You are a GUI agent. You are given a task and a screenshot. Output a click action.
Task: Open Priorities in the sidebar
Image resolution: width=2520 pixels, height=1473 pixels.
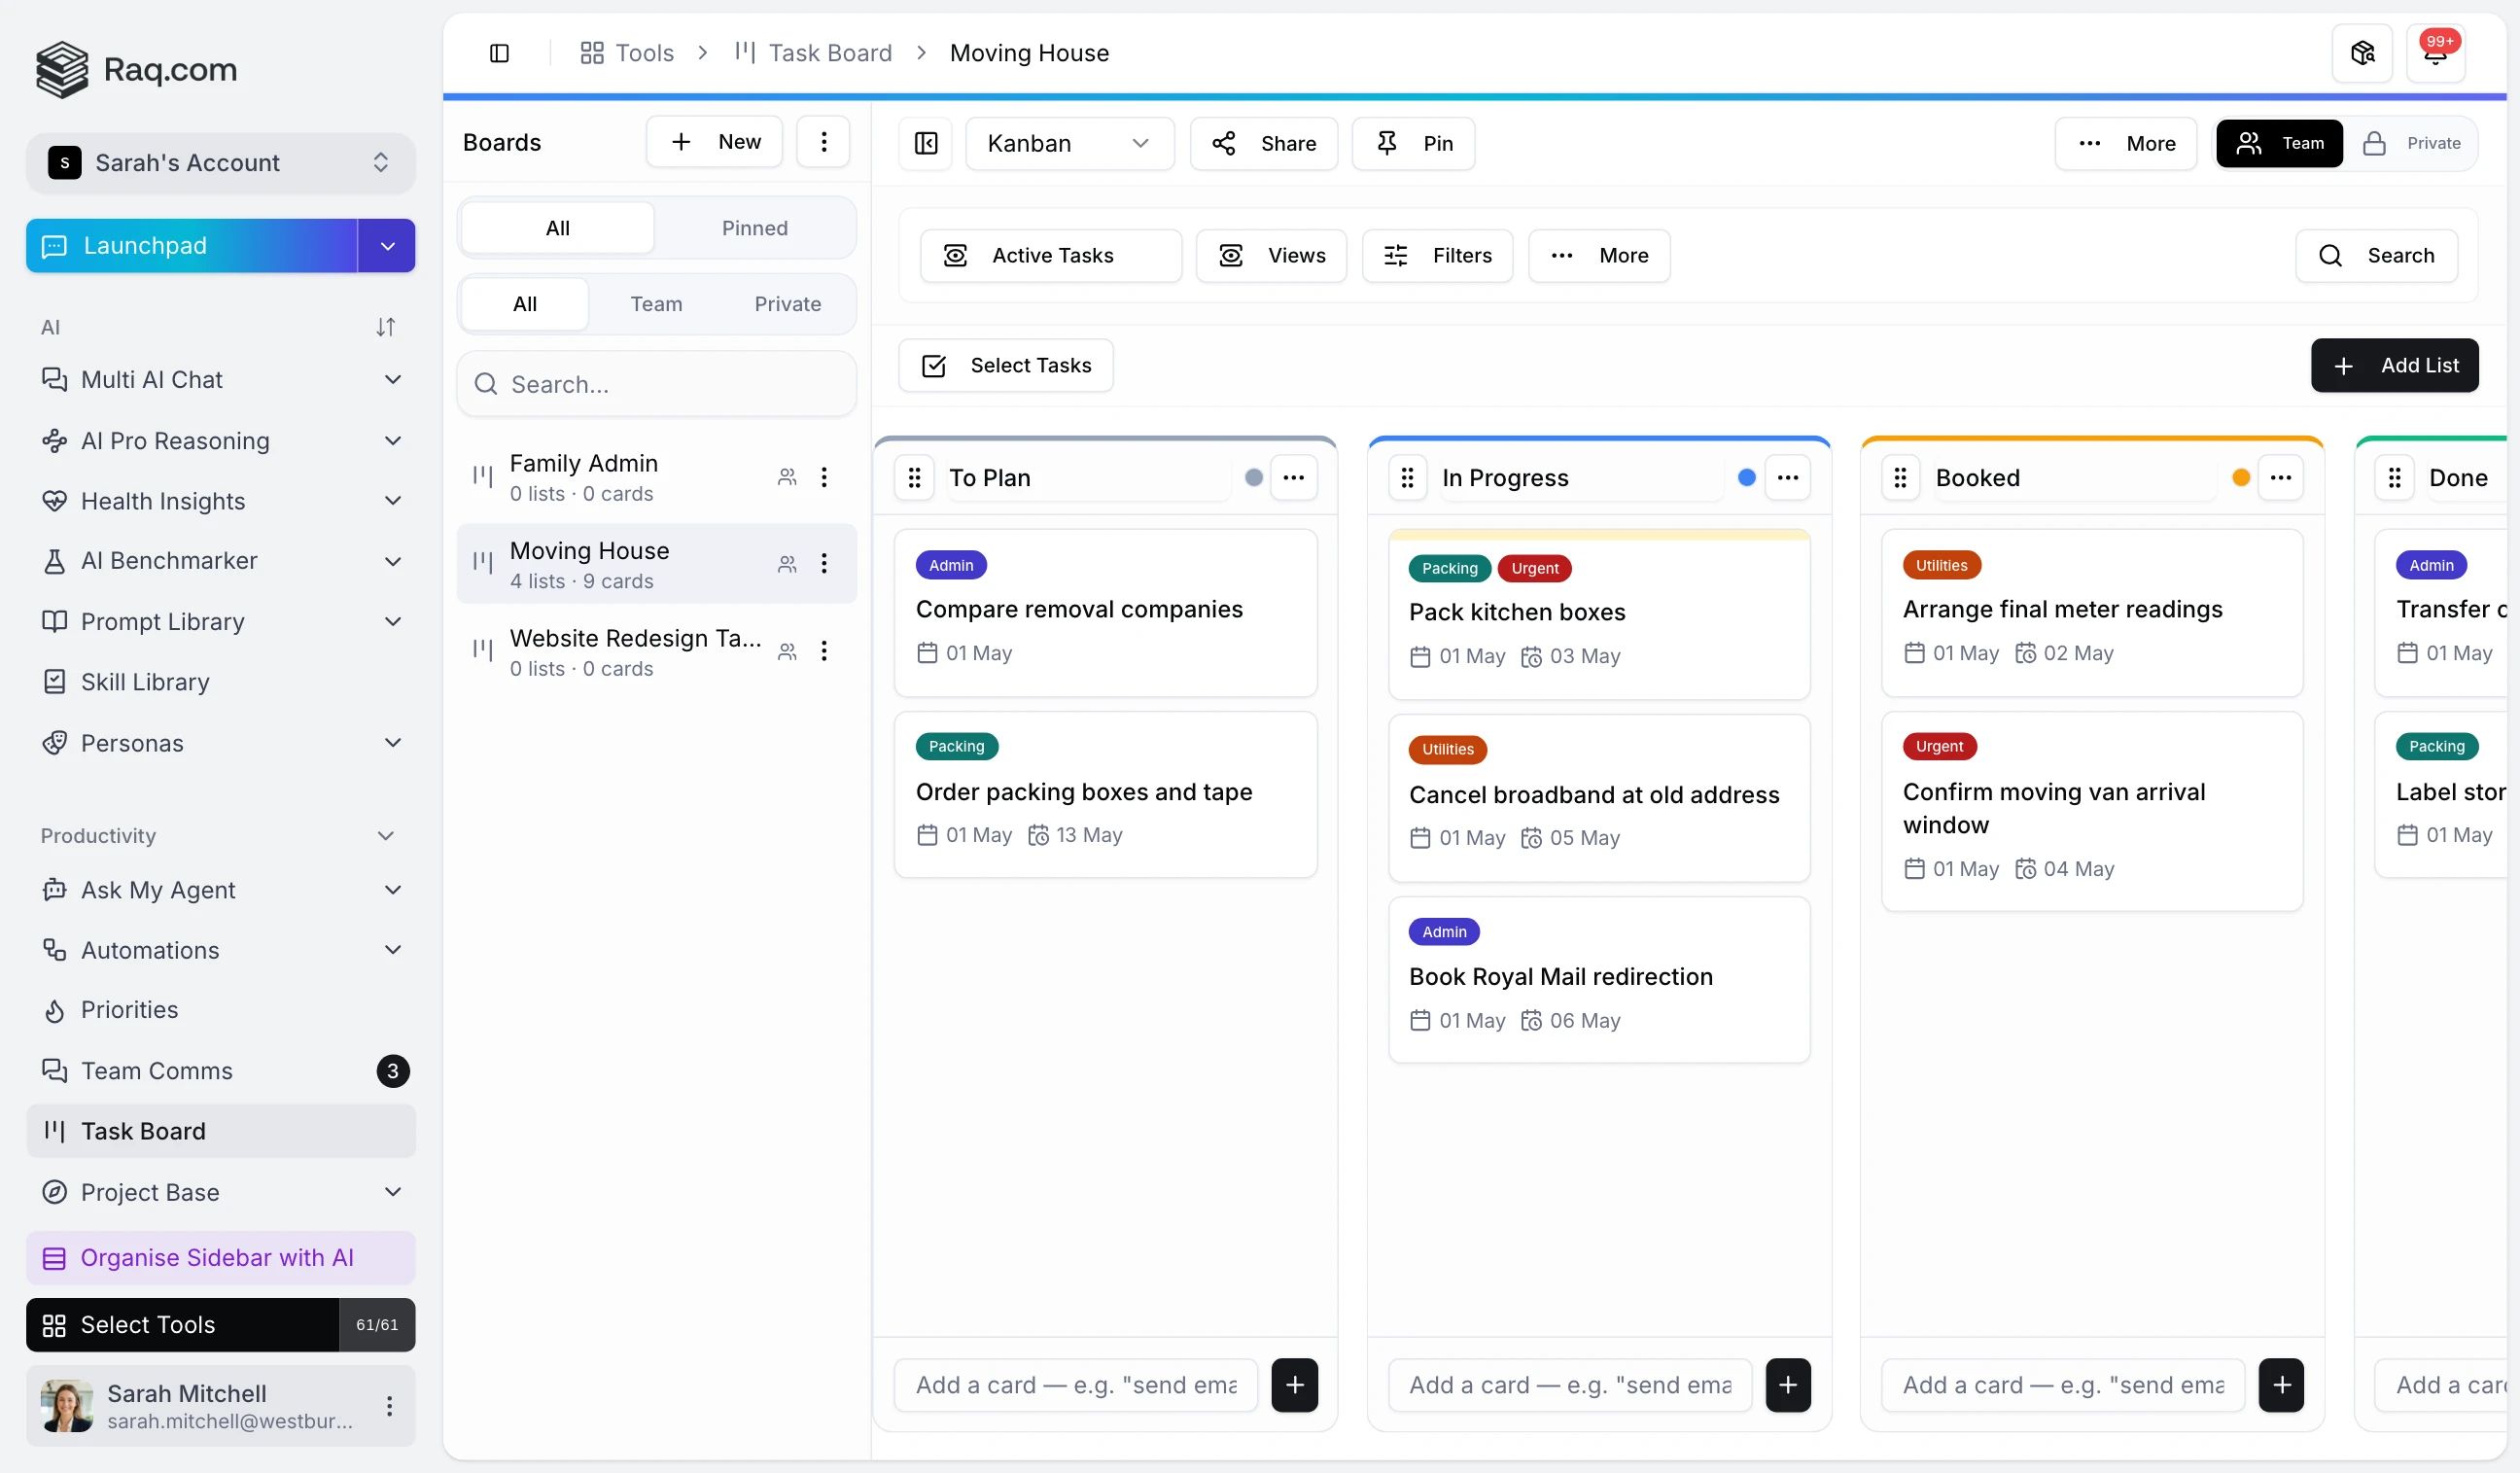(x=221, y=1010)
